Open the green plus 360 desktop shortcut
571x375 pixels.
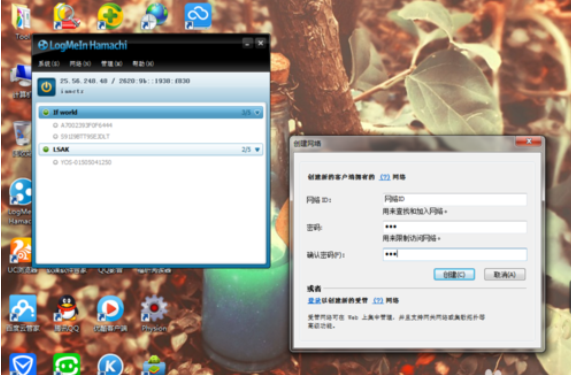click(x=110, y=16)
